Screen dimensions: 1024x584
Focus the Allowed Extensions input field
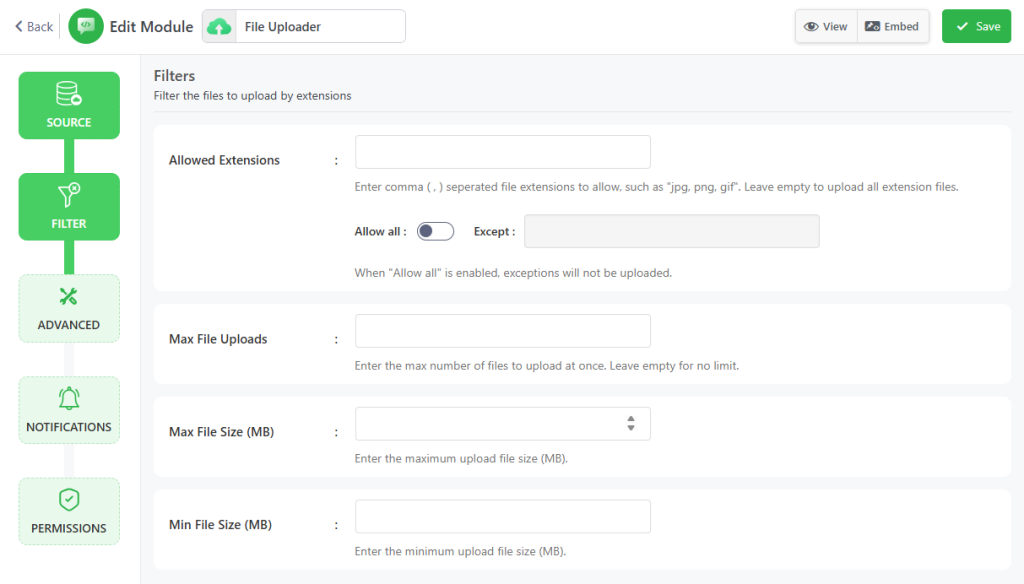[502, 152]
